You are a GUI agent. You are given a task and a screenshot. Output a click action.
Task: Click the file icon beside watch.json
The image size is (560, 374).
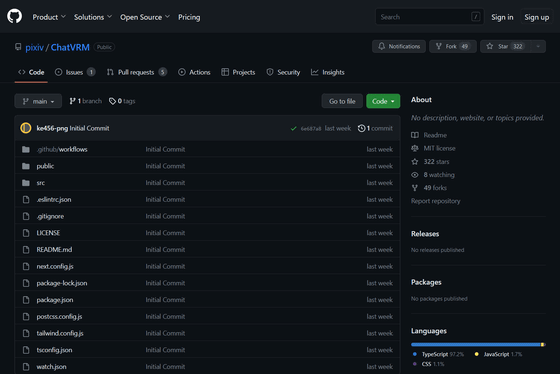[26, 366]
